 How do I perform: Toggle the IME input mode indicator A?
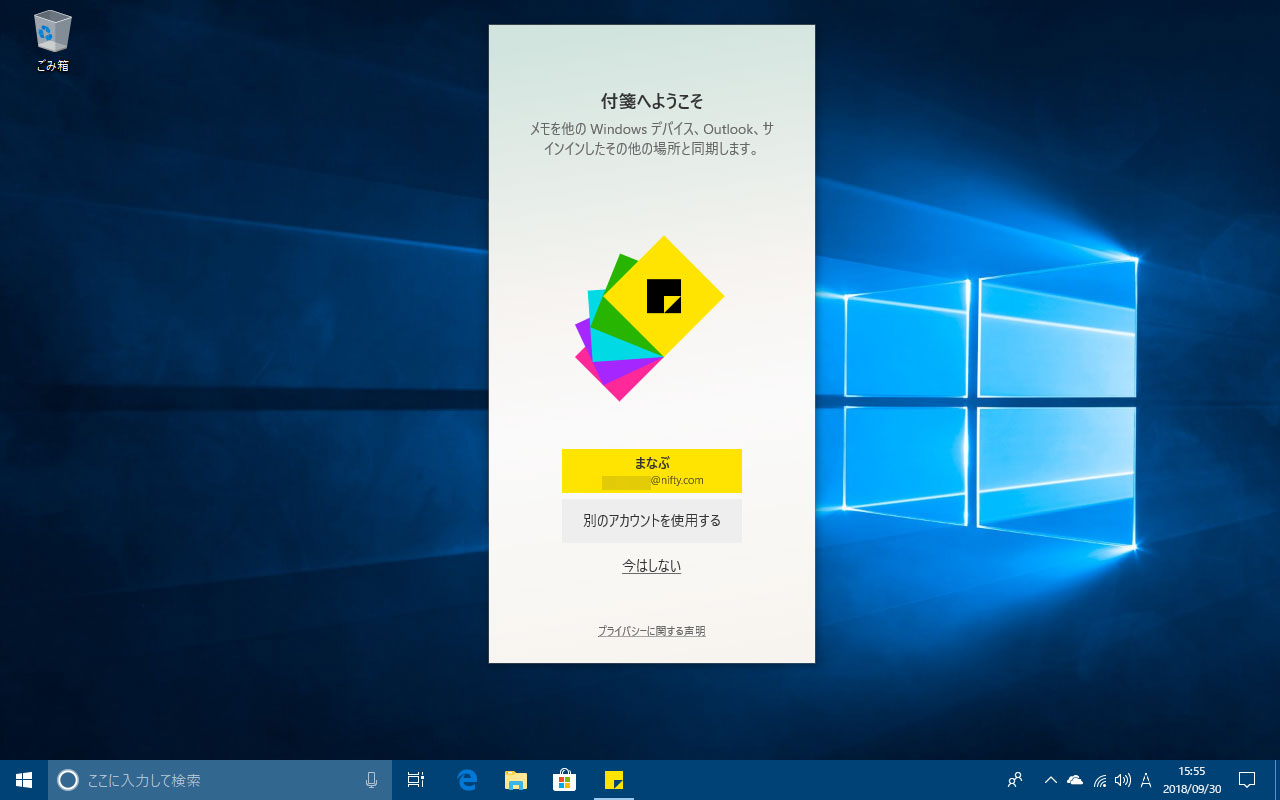click(1146, 780)
